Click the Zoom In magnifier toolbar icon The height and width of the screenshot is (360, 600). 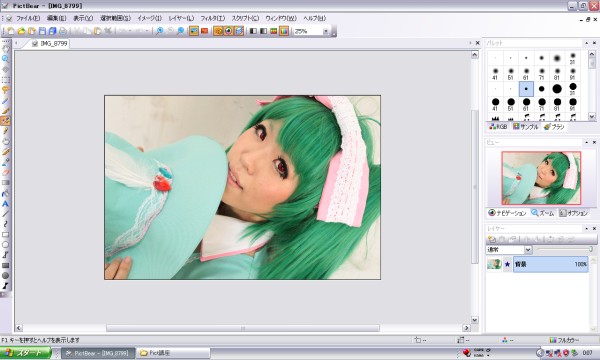pyautogui.click(x=160, y=31)
